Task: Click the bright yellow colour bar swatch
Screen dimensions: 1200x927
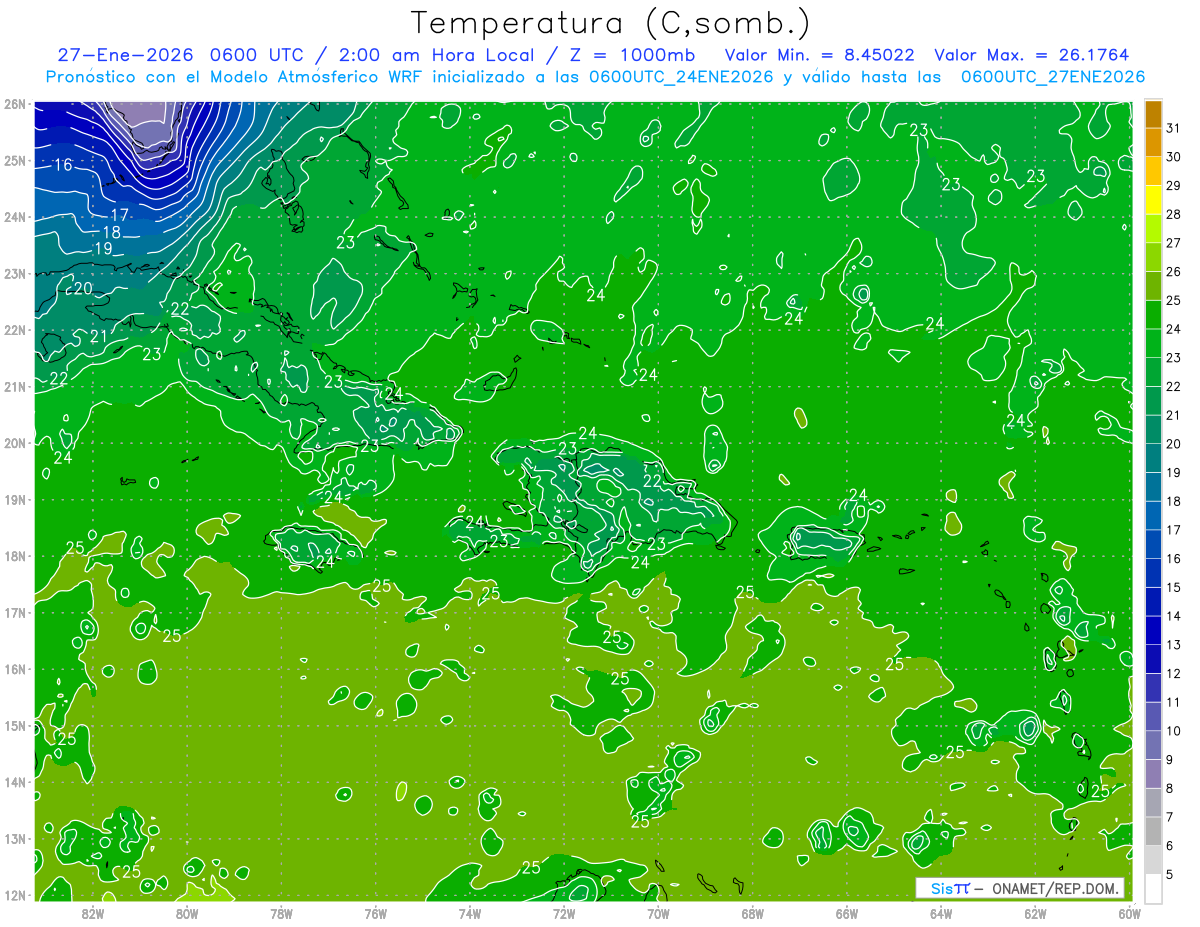Action: coord(1153,200)
